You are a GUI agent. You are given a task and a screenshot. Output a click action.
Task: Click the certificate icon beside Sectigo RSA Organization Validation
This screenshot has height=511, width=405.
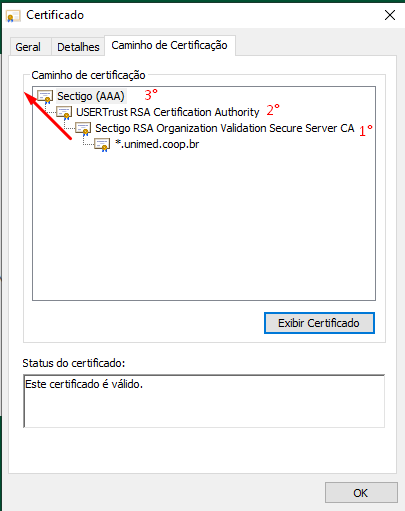click(x=83, y=129)
